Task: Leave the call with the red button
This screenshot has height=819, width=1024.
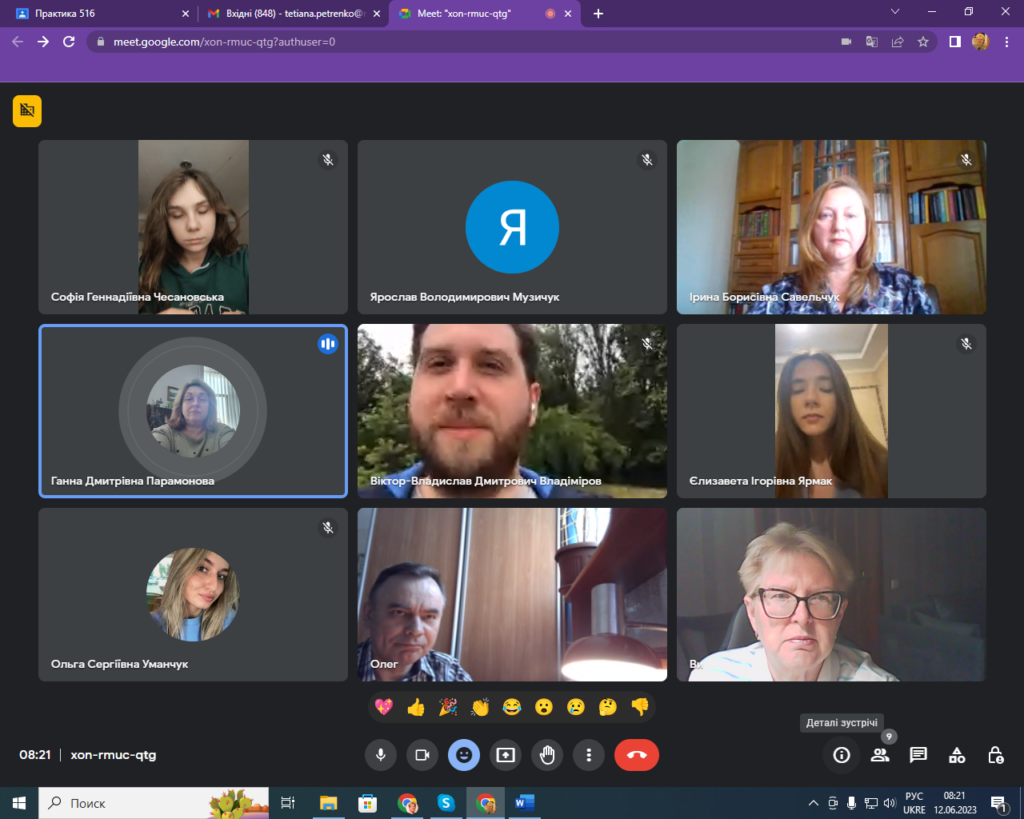Action: coord(636,755)
